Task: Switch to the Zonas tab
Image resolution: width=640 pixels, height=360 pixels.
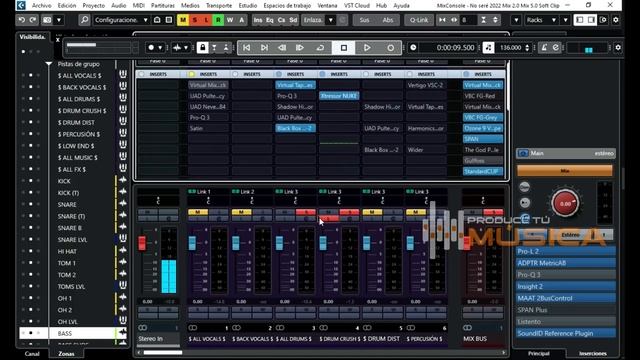Action: pos(66,353)
